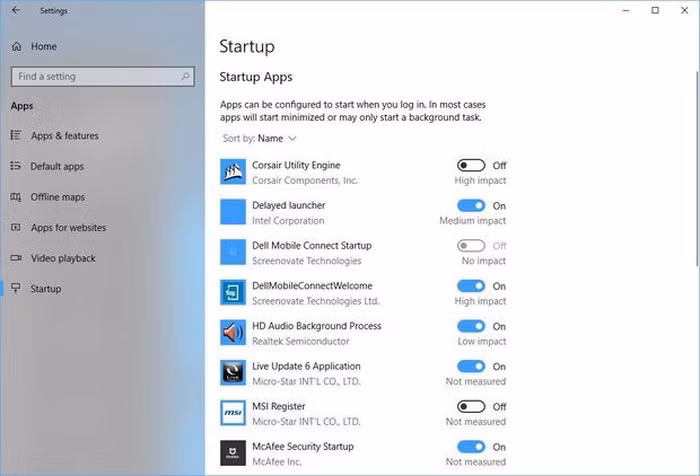Click the McAfee Security Startup shield icon
Image resolution: width=700 pixels, height=476 pixels.
click(232, 453)
